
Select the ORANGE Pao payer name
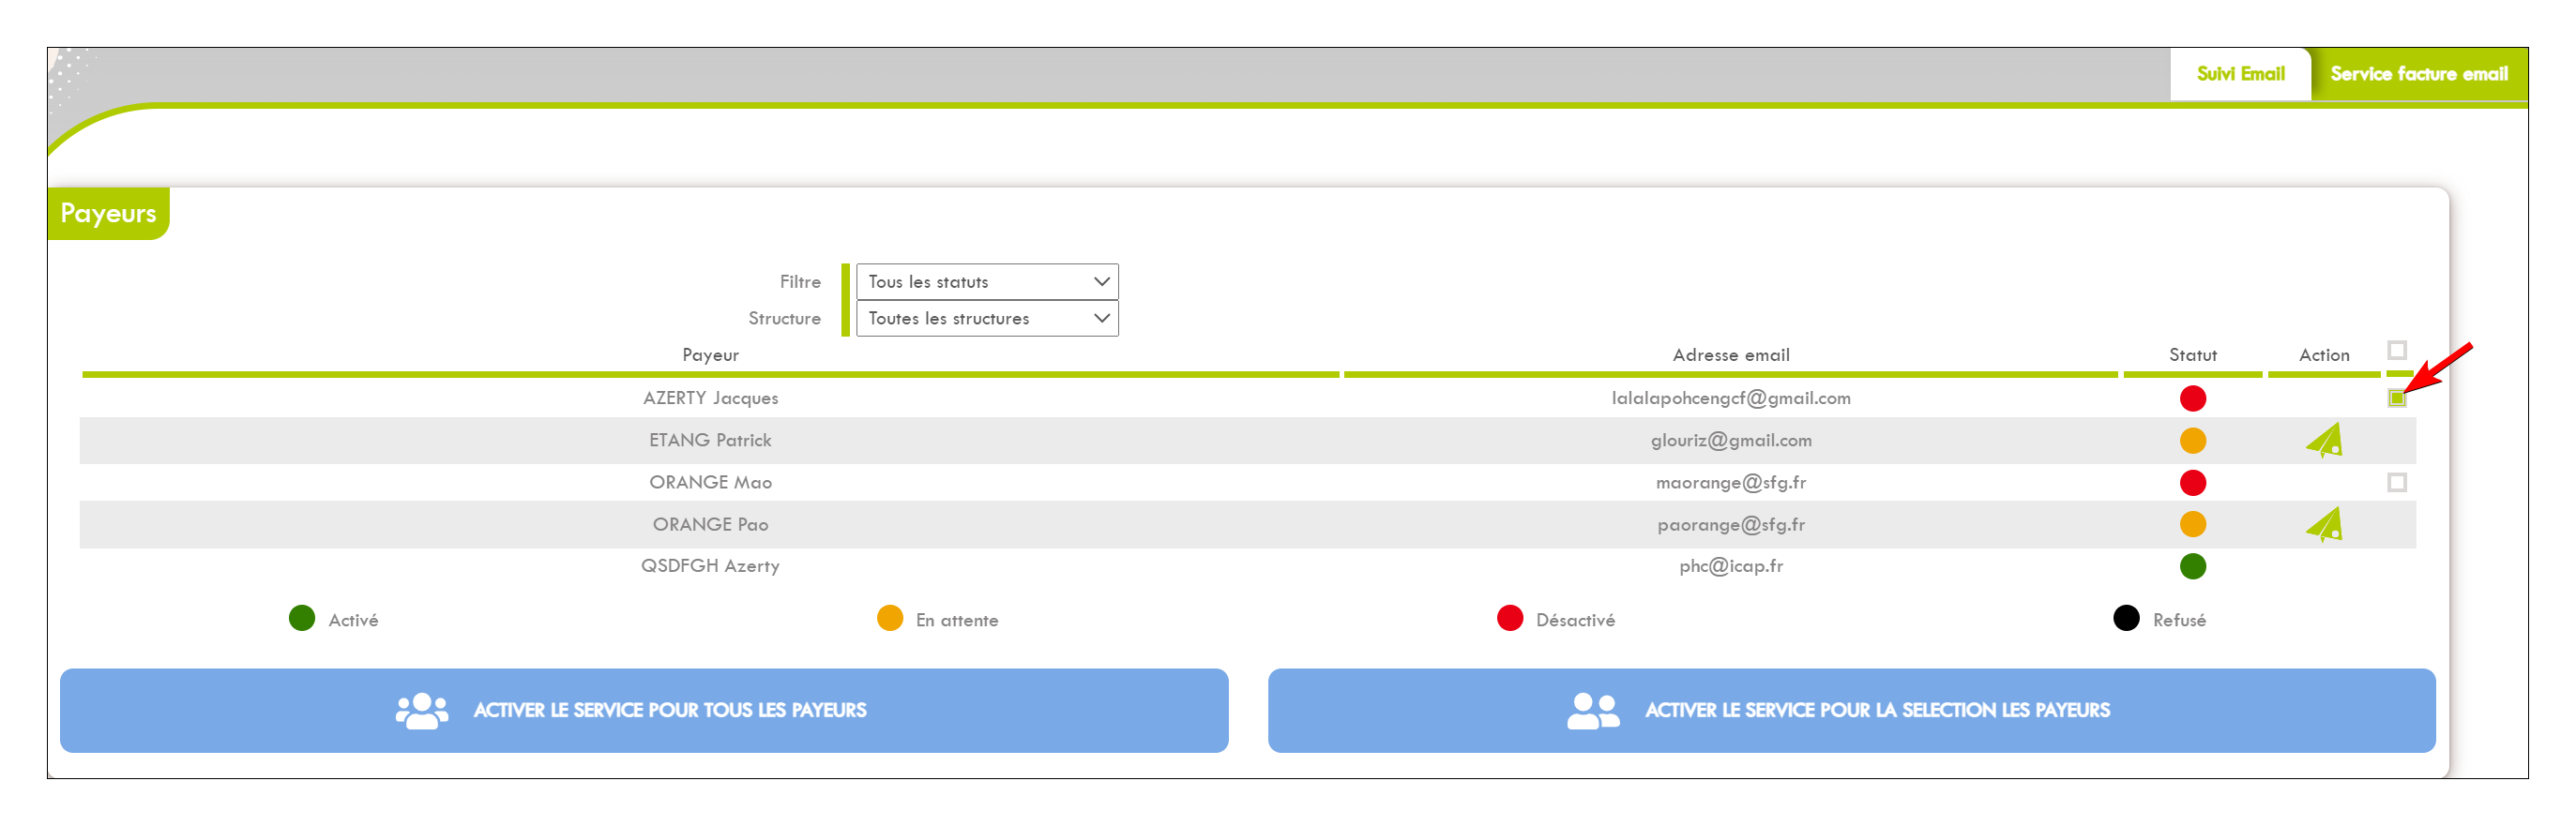tap(710, 524)
